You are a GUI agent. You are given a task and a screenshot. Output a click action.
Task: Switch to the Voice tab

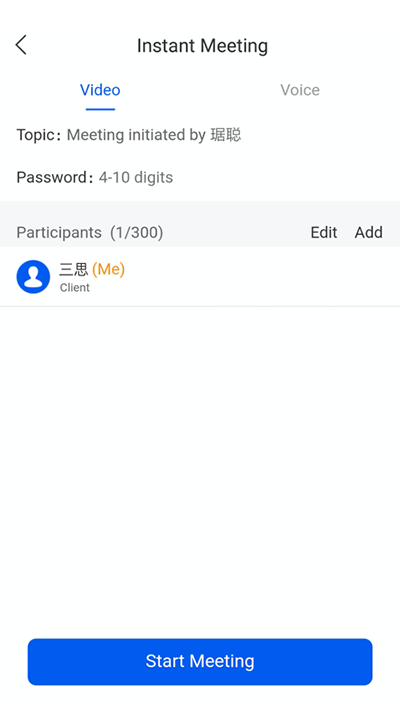click(300, 90)
